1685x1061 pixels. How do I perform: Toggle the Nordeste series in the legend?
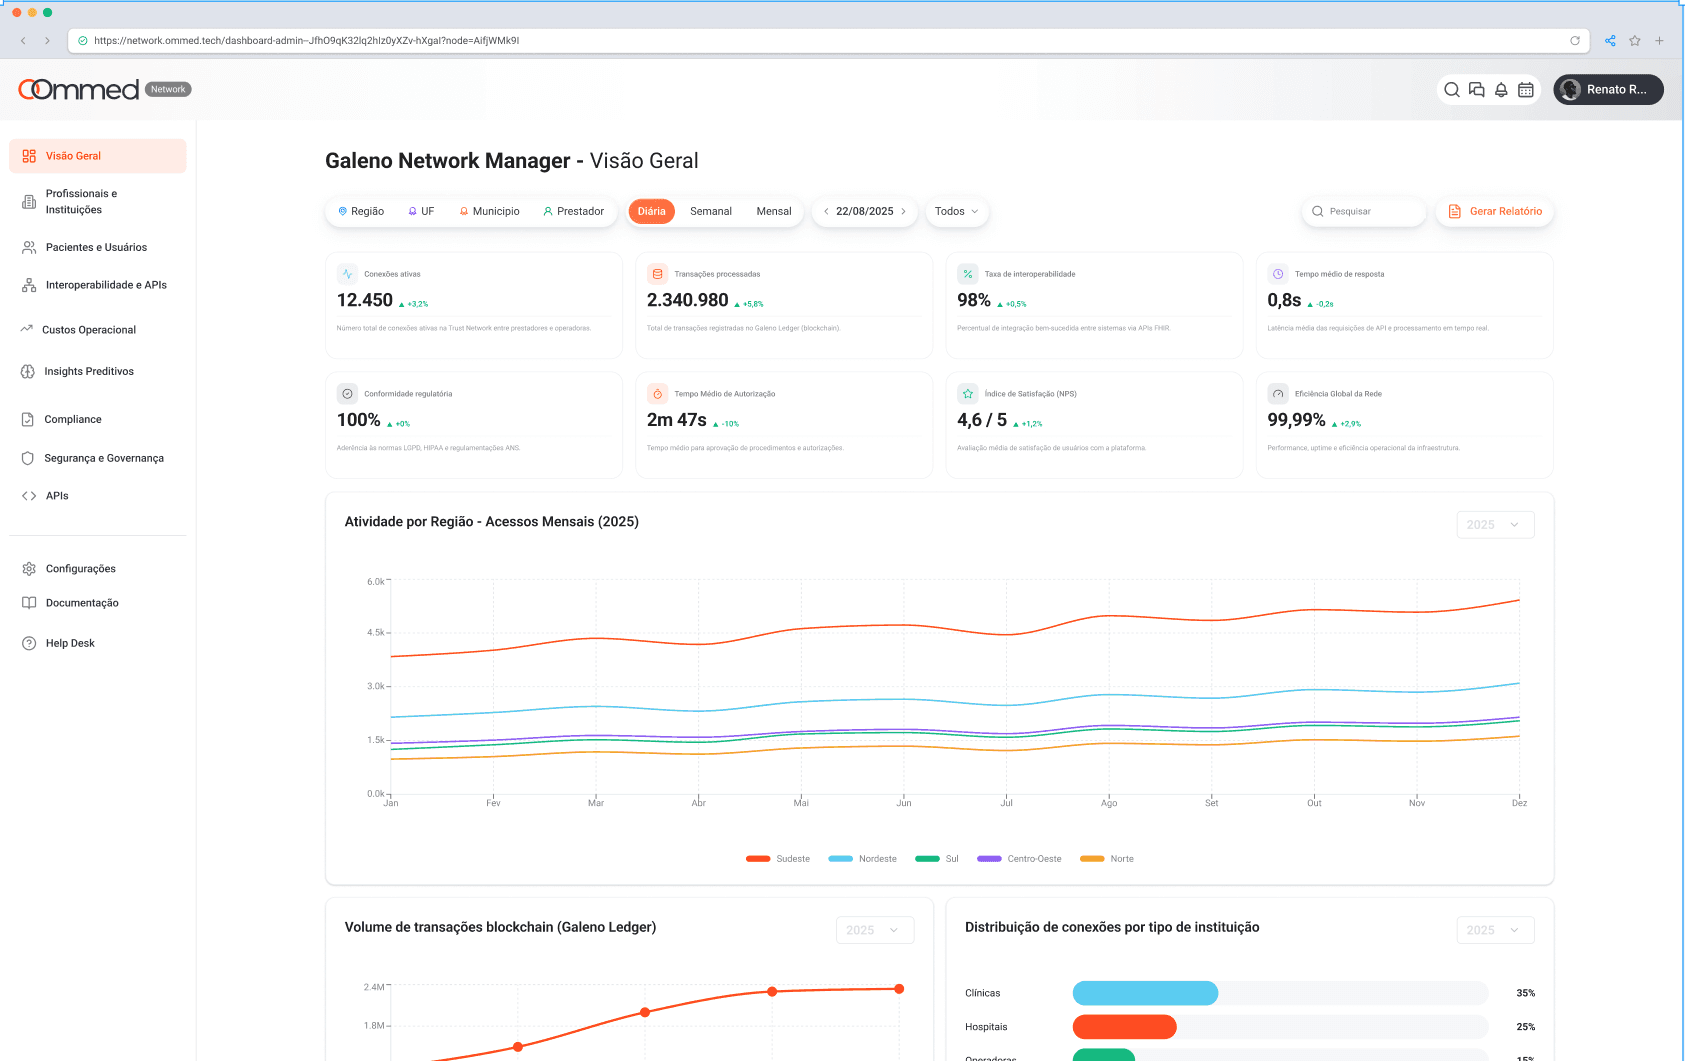pyautogui.click(x=862, y=859)
